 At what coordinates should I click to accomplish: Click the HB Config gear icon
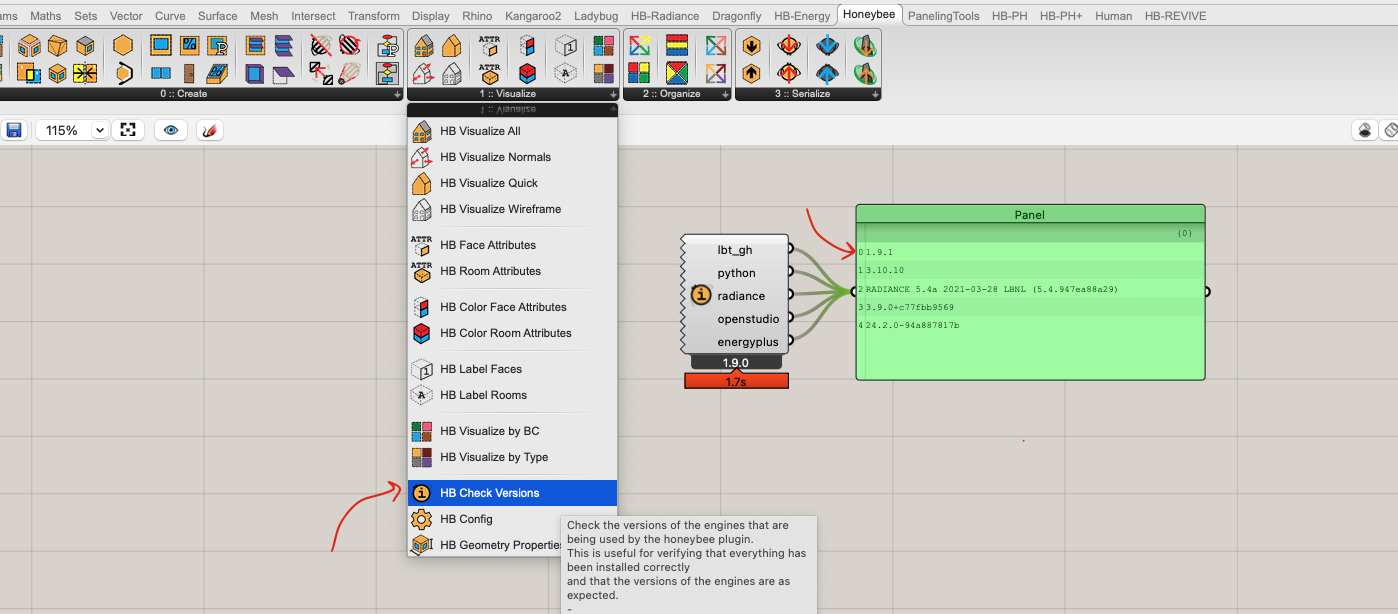(x=422, y=519)
